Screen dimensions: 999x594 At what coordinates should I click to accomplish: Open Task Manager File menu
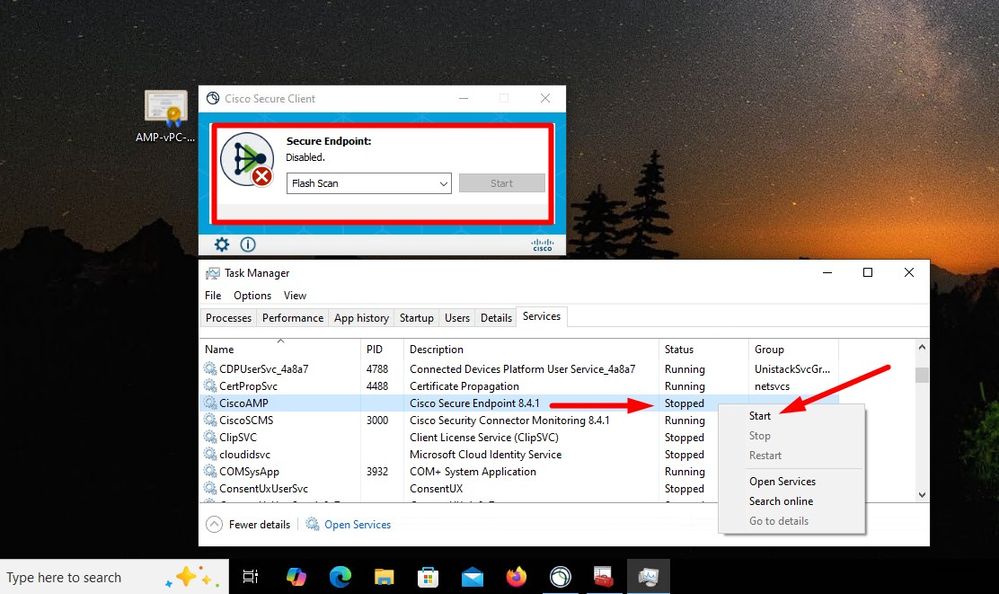coord(213,296)
